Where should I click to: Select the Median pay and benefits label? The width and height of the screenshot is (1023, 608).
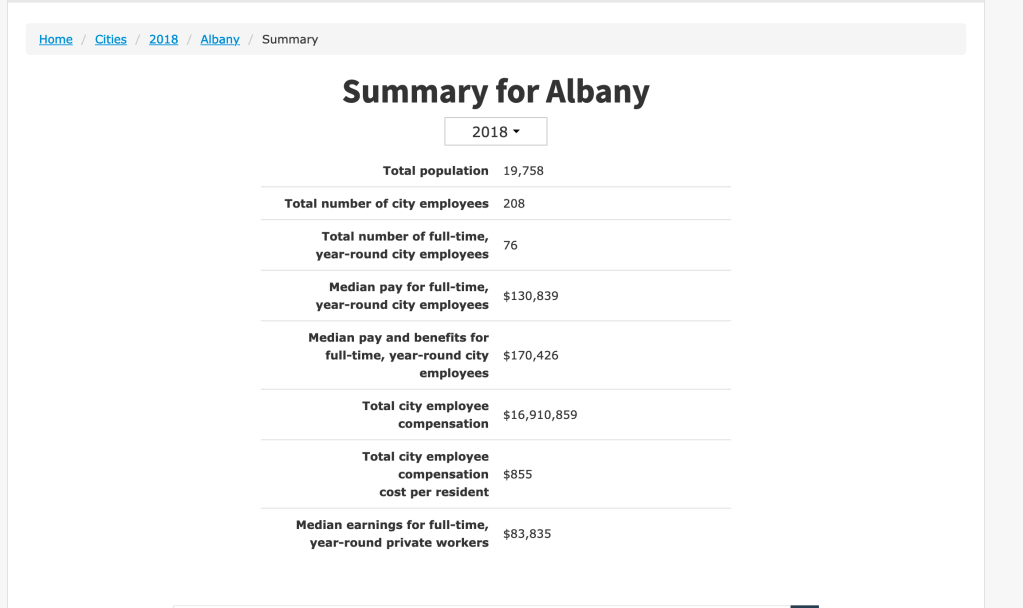point(398,355)
